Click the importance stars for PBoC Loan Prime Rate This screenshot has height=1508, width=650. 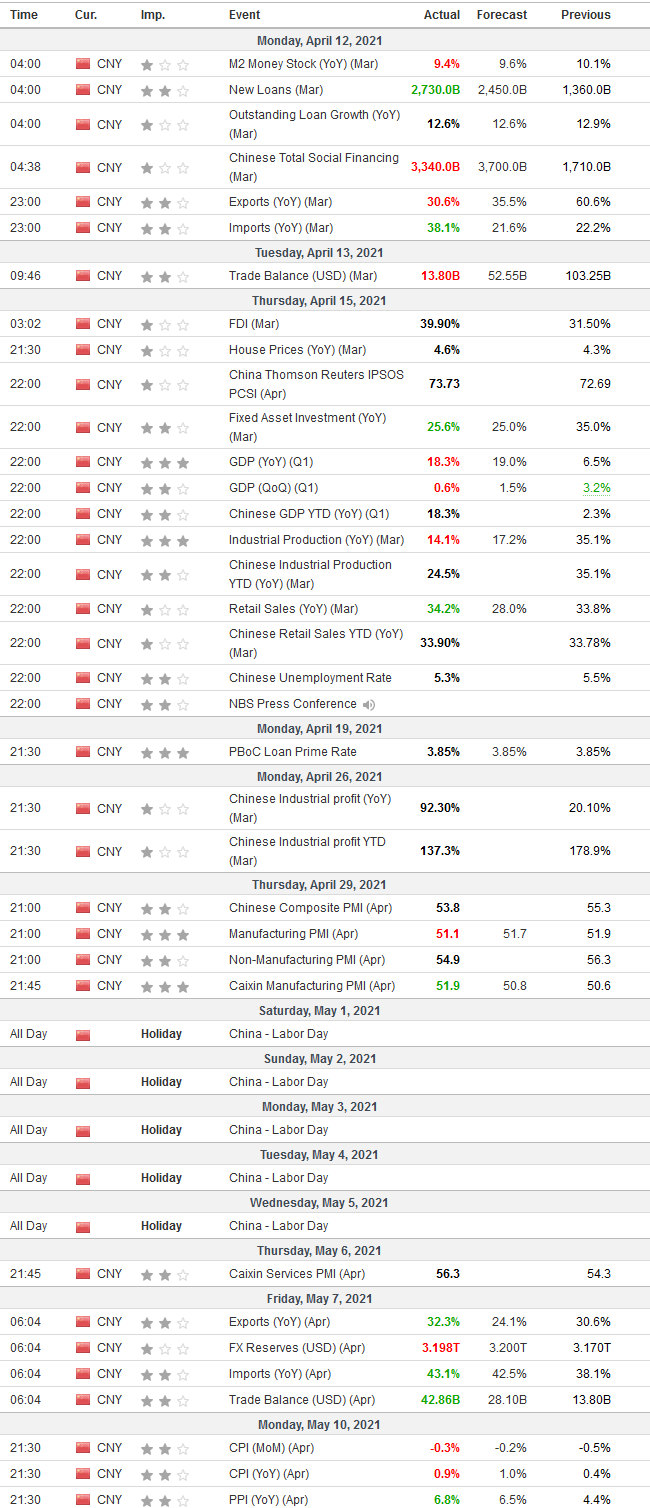[165, 752]
